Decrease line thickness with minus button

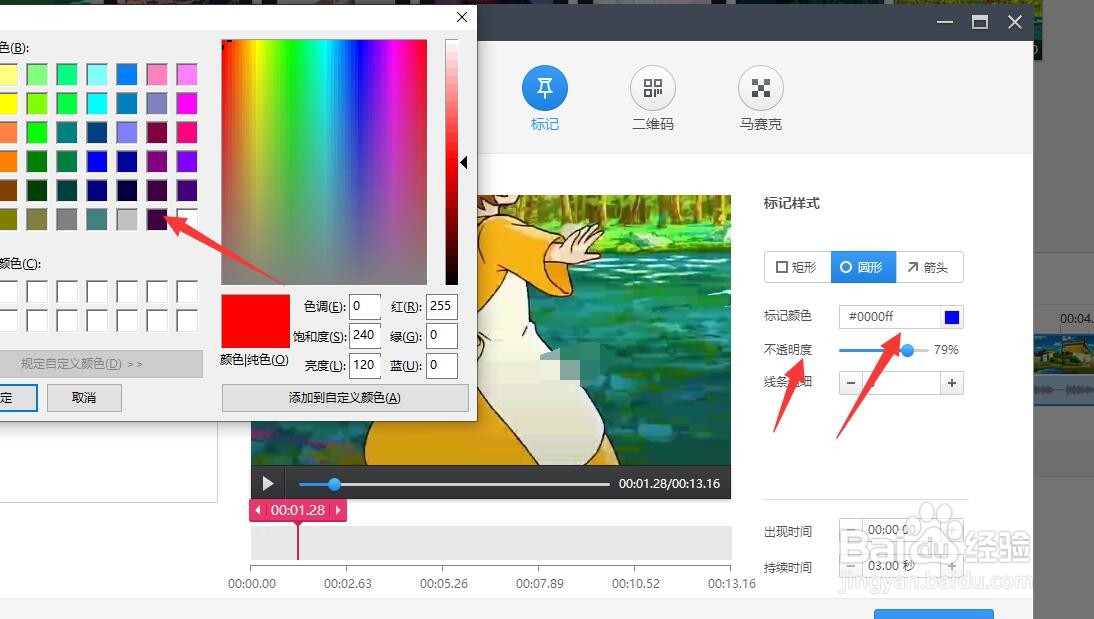coord(851,383)
